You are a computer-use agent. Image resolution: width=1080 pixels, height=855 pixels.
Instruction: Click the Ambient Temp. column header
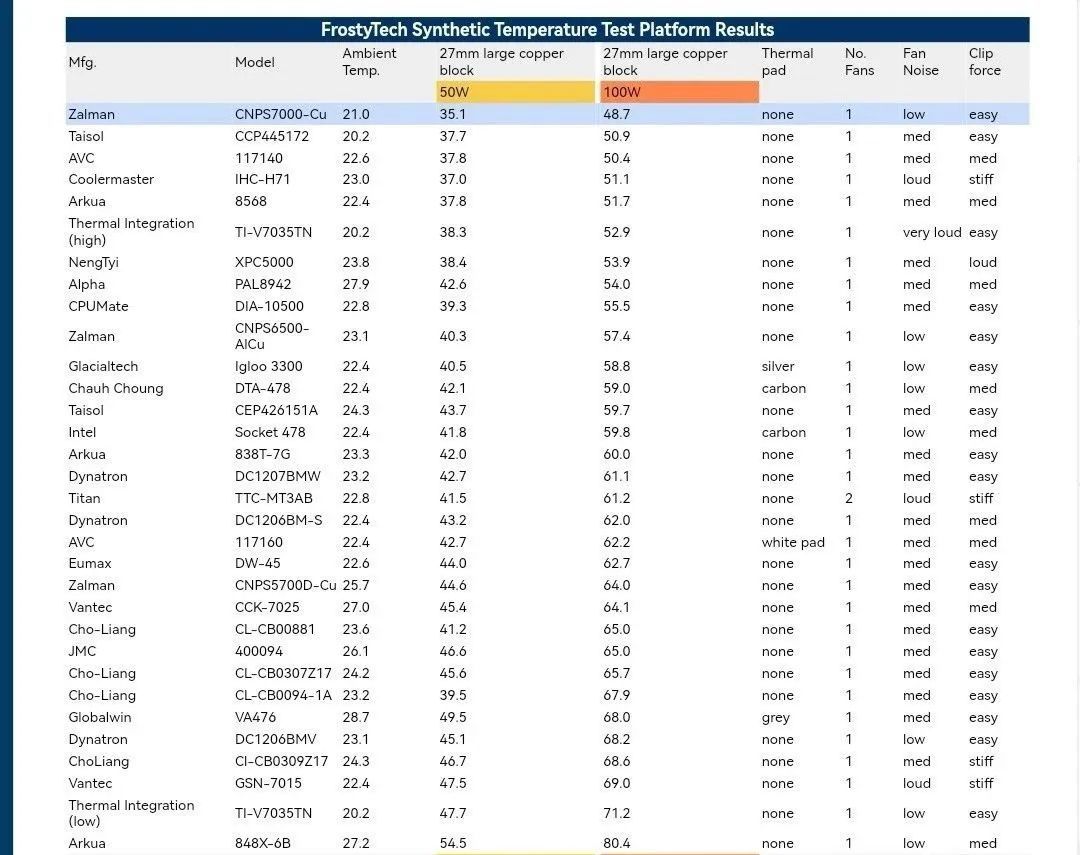[369, 62]
